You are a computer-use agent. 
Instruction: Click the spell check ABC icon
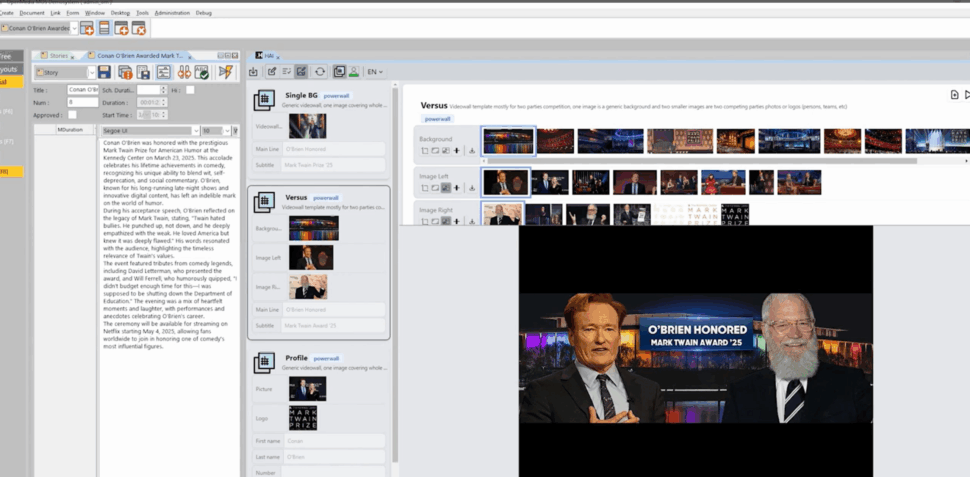tap(203, 72)
